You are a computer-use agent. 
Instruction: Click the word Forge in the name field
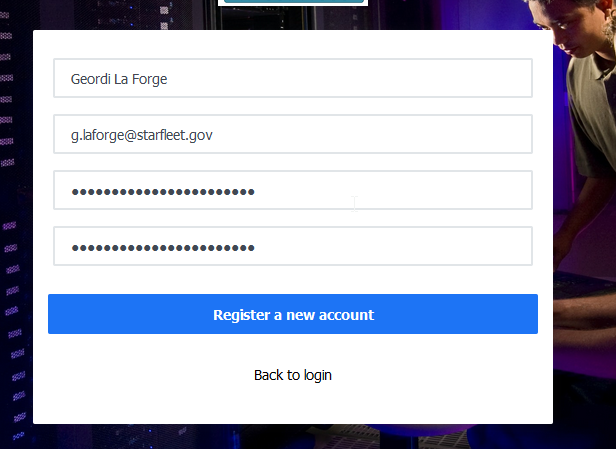pos(149,79)
